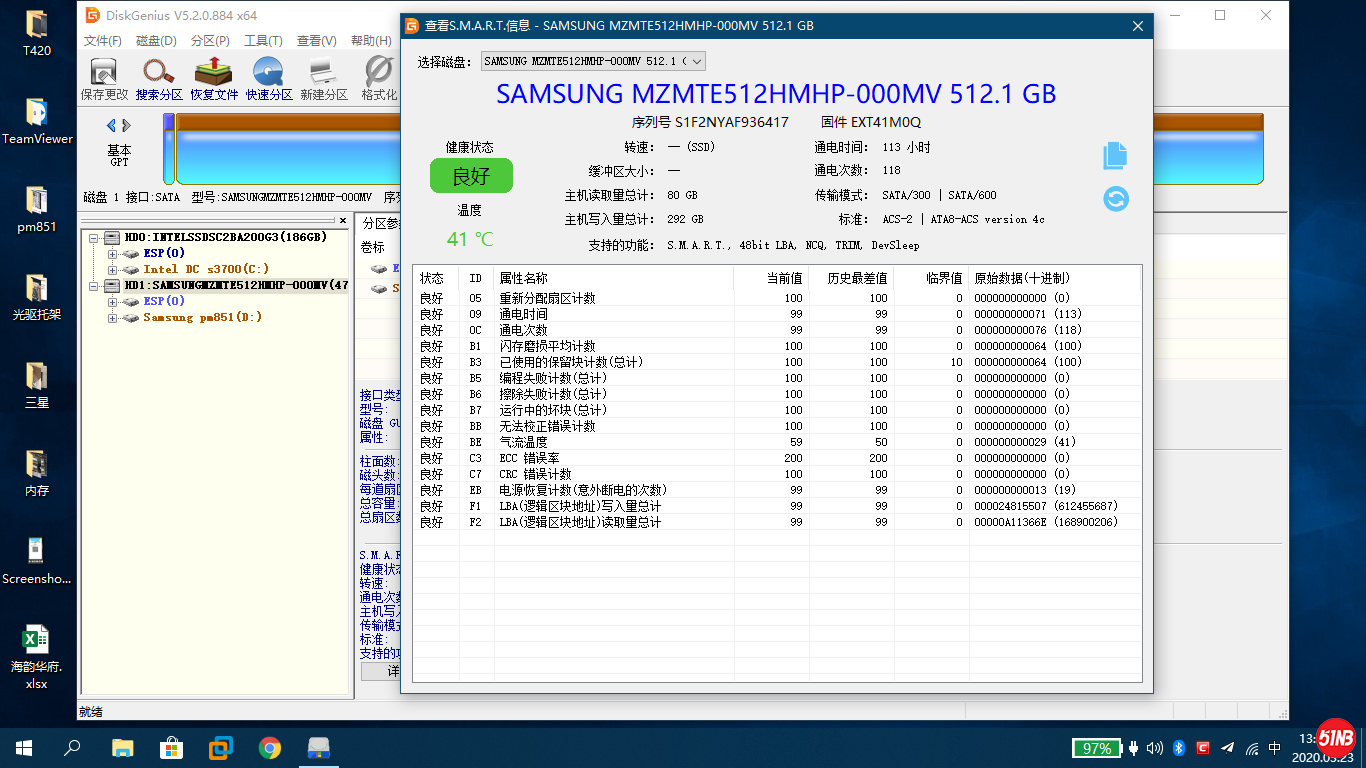The width and height of the screenshot is (1366, 768).
Task: Open Google Chrome from the taskbar
Action: click(x=269, y=748)
